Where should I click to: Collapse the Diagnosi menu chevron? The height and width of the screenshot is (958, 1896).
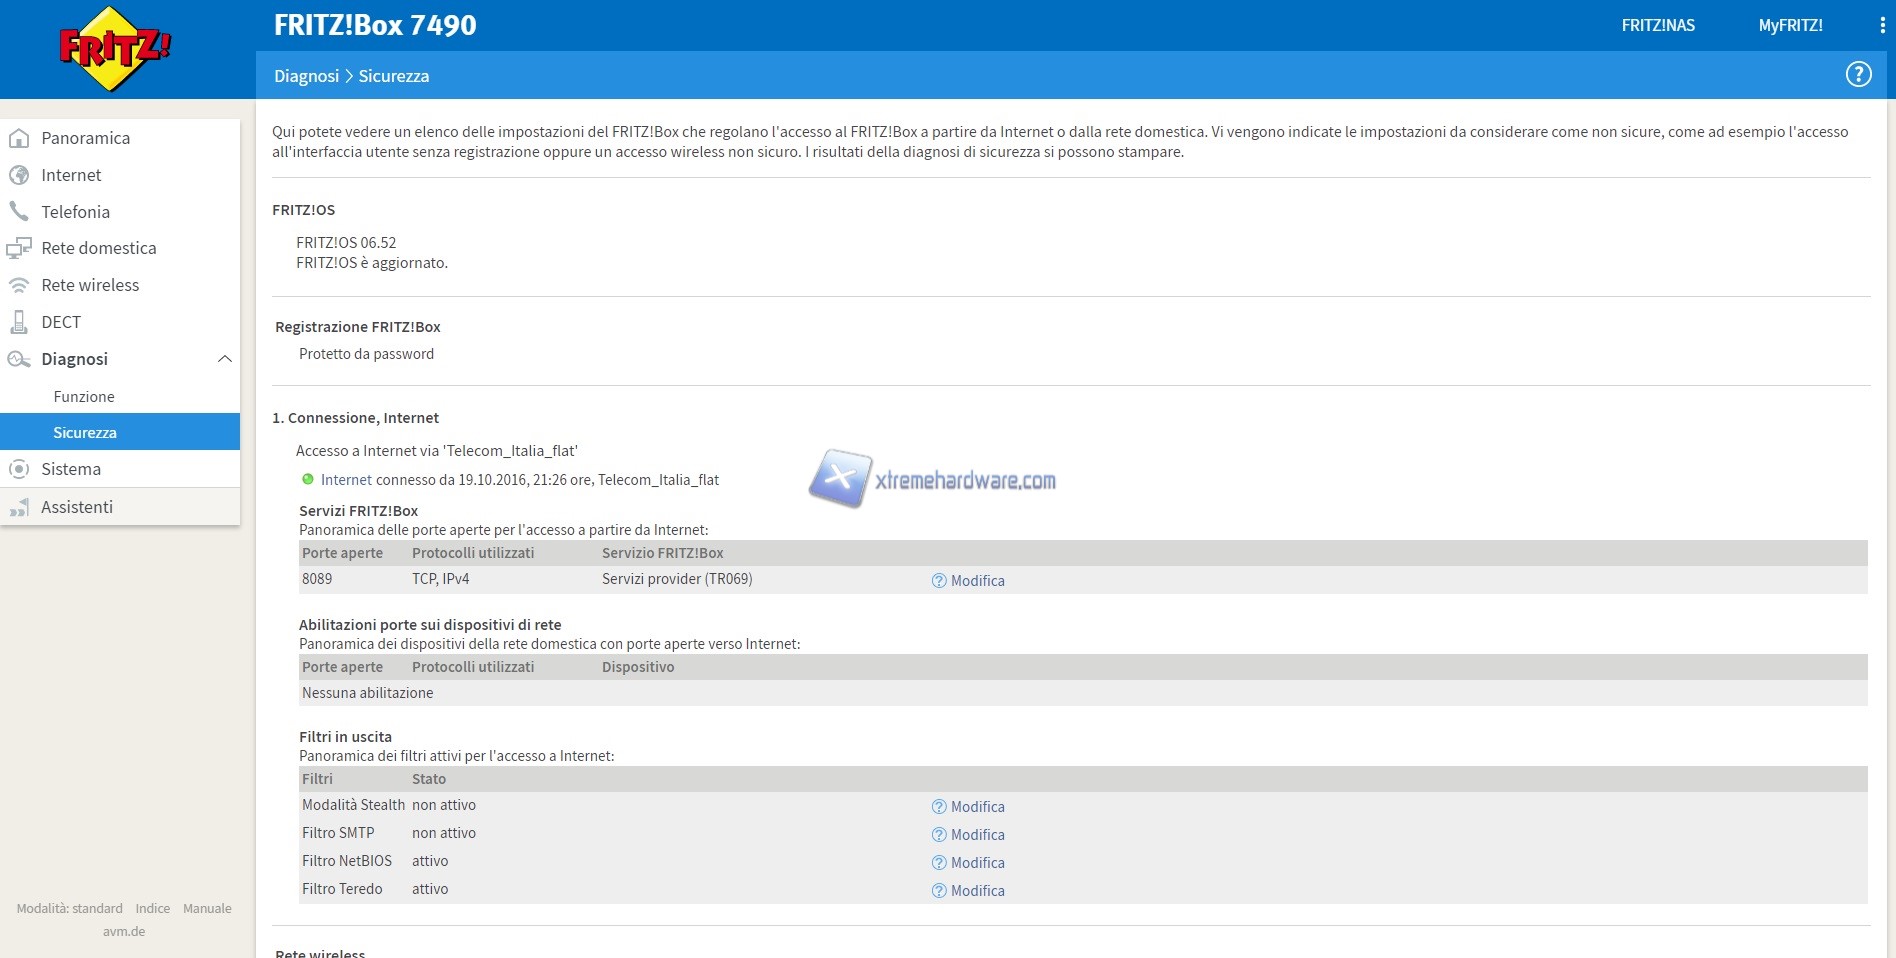[224, 359]
